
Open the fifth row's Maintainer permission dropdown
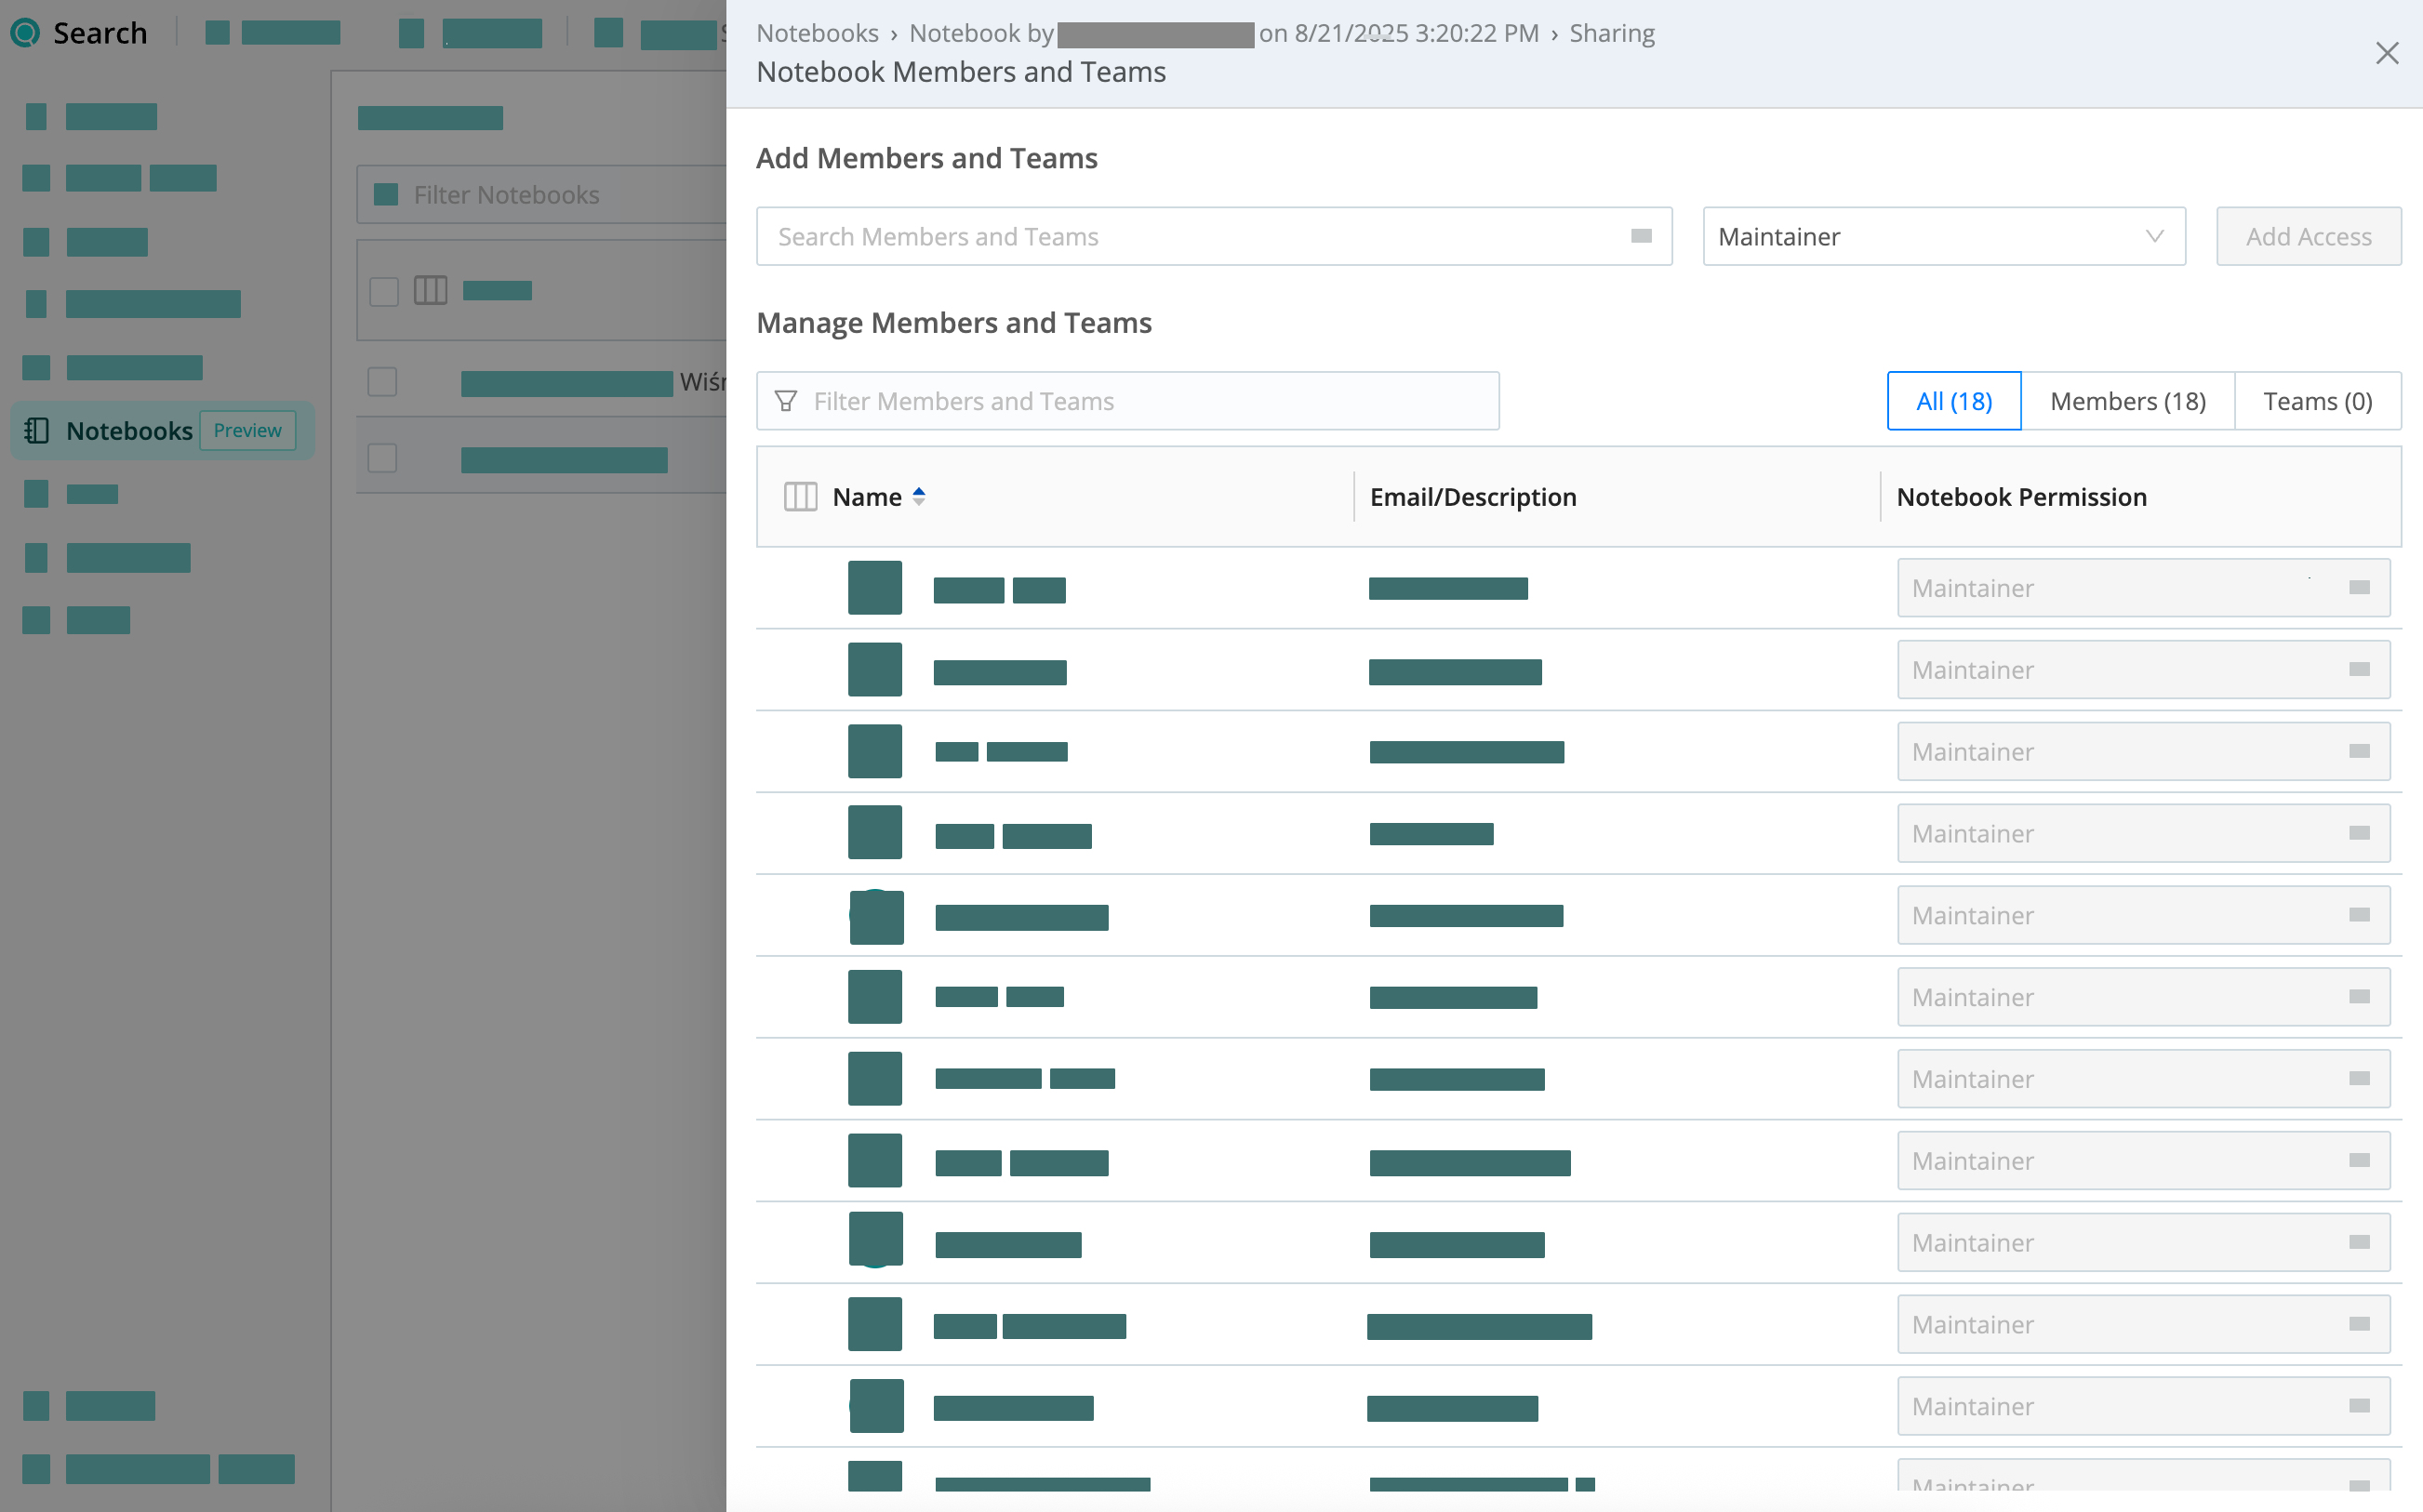(2143, 916)
